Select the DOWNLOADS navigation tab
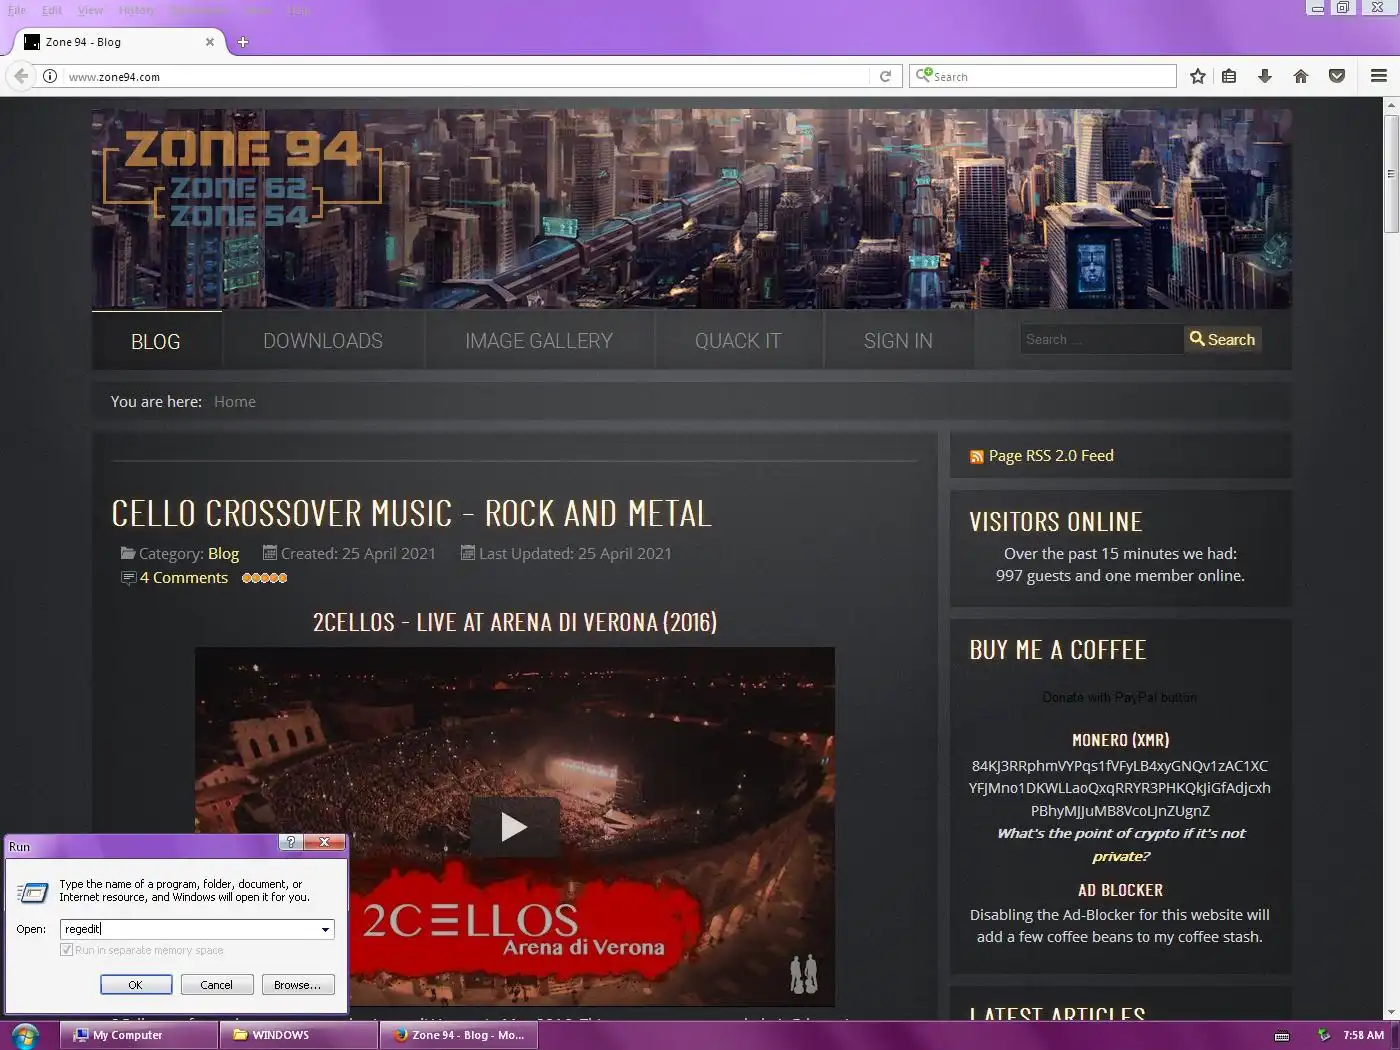This screenshot has height=1050, width=1400. point(323,341)
